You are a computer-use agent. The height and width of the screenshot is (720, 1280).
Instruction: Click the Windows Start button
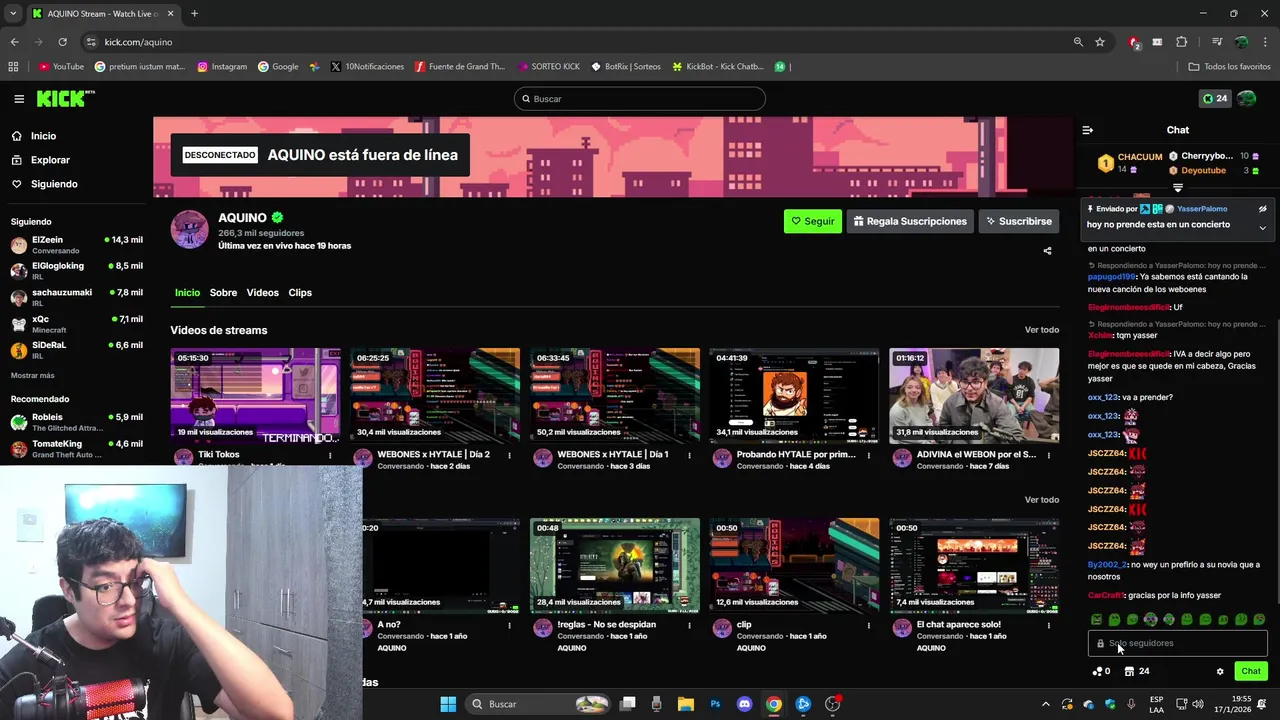[x=448, y=704]
